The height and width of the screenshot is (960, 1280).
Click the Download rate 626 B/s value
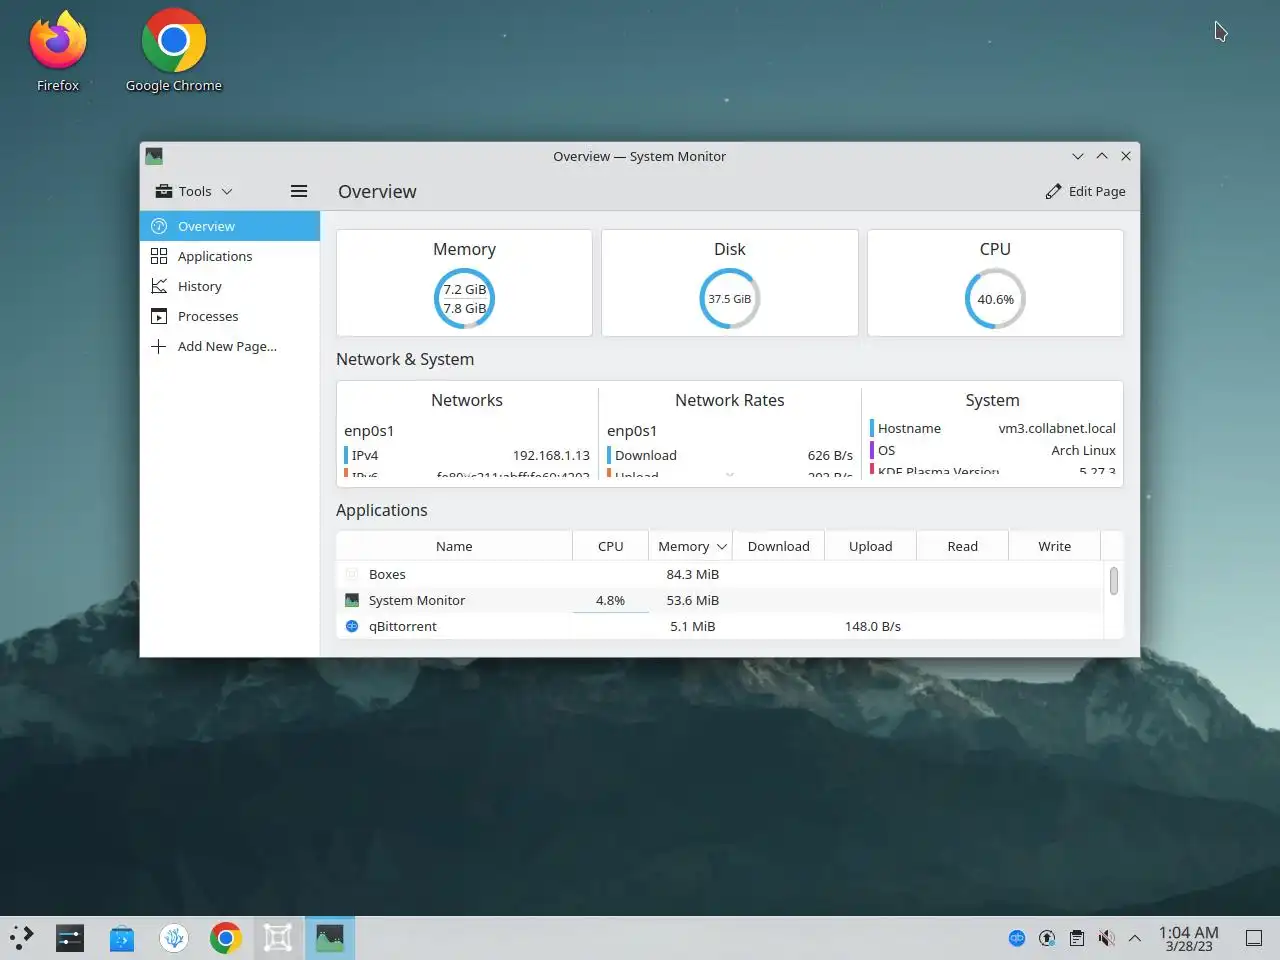pyautogui.click(x=830, y=455)
